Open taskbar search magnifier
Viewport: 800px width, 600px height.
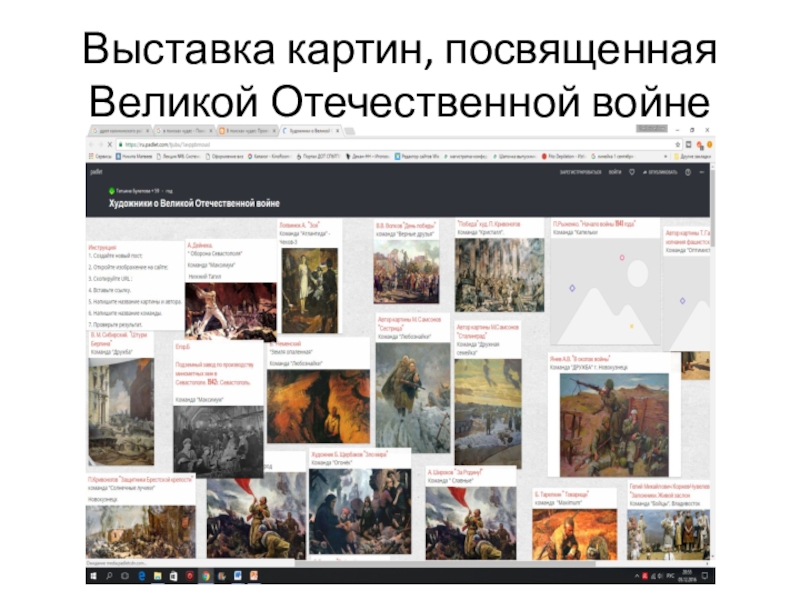pyautogui.click(x=109, y=576)
